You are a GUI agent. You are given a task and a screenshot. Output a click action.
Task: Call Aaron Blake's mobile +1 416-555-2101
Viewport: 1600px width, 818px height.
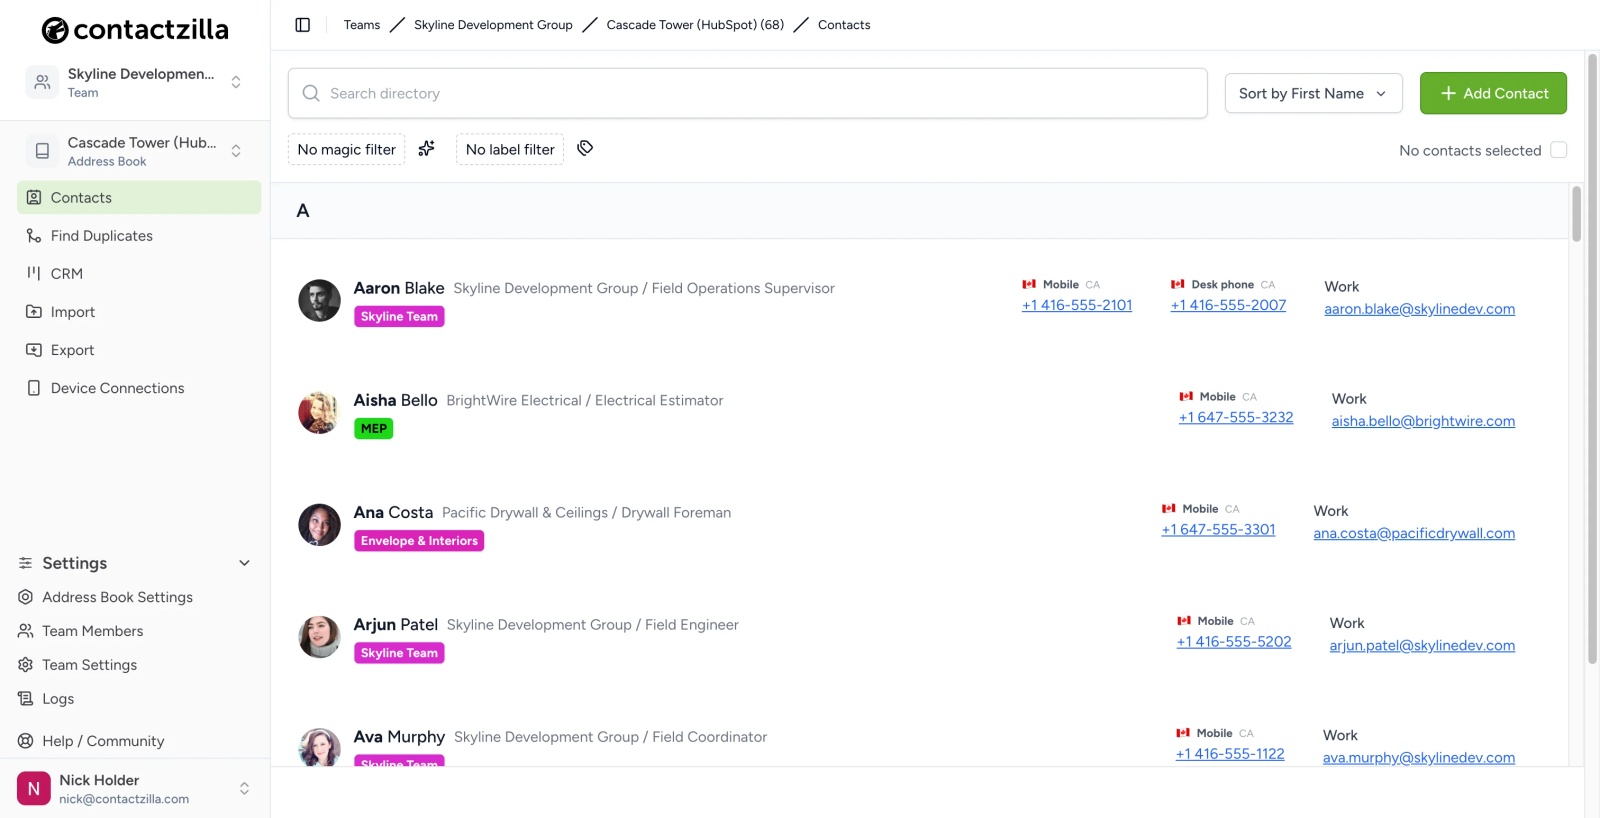[x=1077, y=305]
